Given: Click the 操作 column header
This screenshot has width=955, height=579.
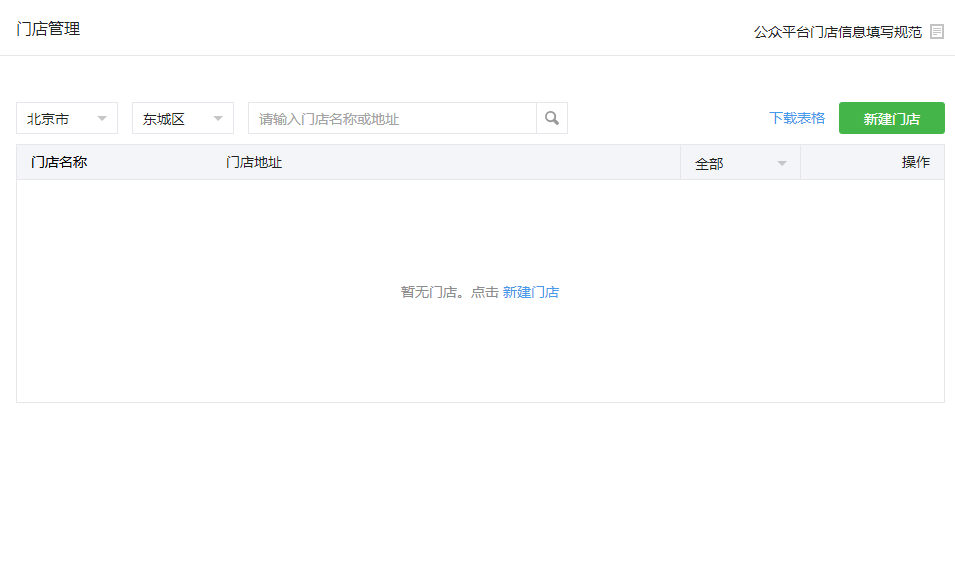Looking at the screenshot, I should tap(915, 162).
